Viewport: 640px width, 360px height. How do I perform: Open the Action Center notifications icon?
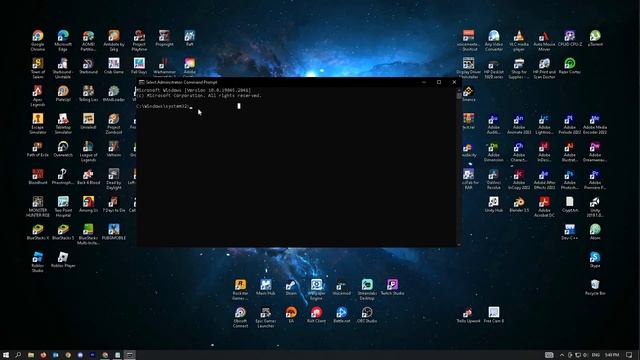[x=629, y=355]
